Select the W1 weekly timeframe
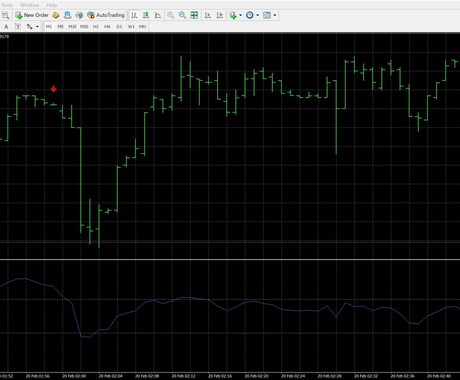460x380 pixels. (131, 27)
